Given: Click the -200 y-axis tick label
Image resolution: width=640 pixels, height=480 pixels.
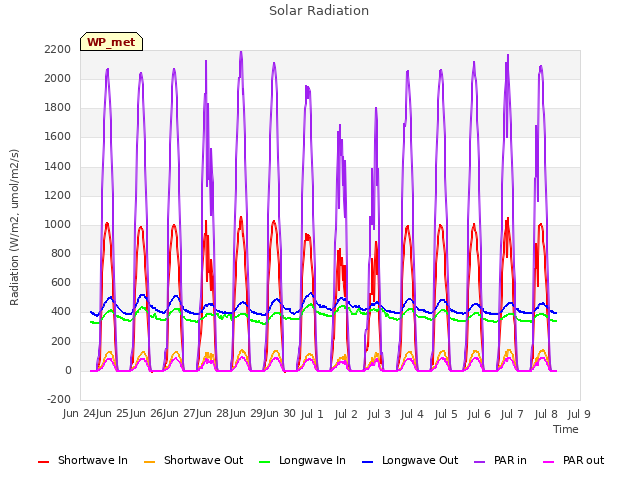Looking at the screenshot, I should (x=59, y=399).
